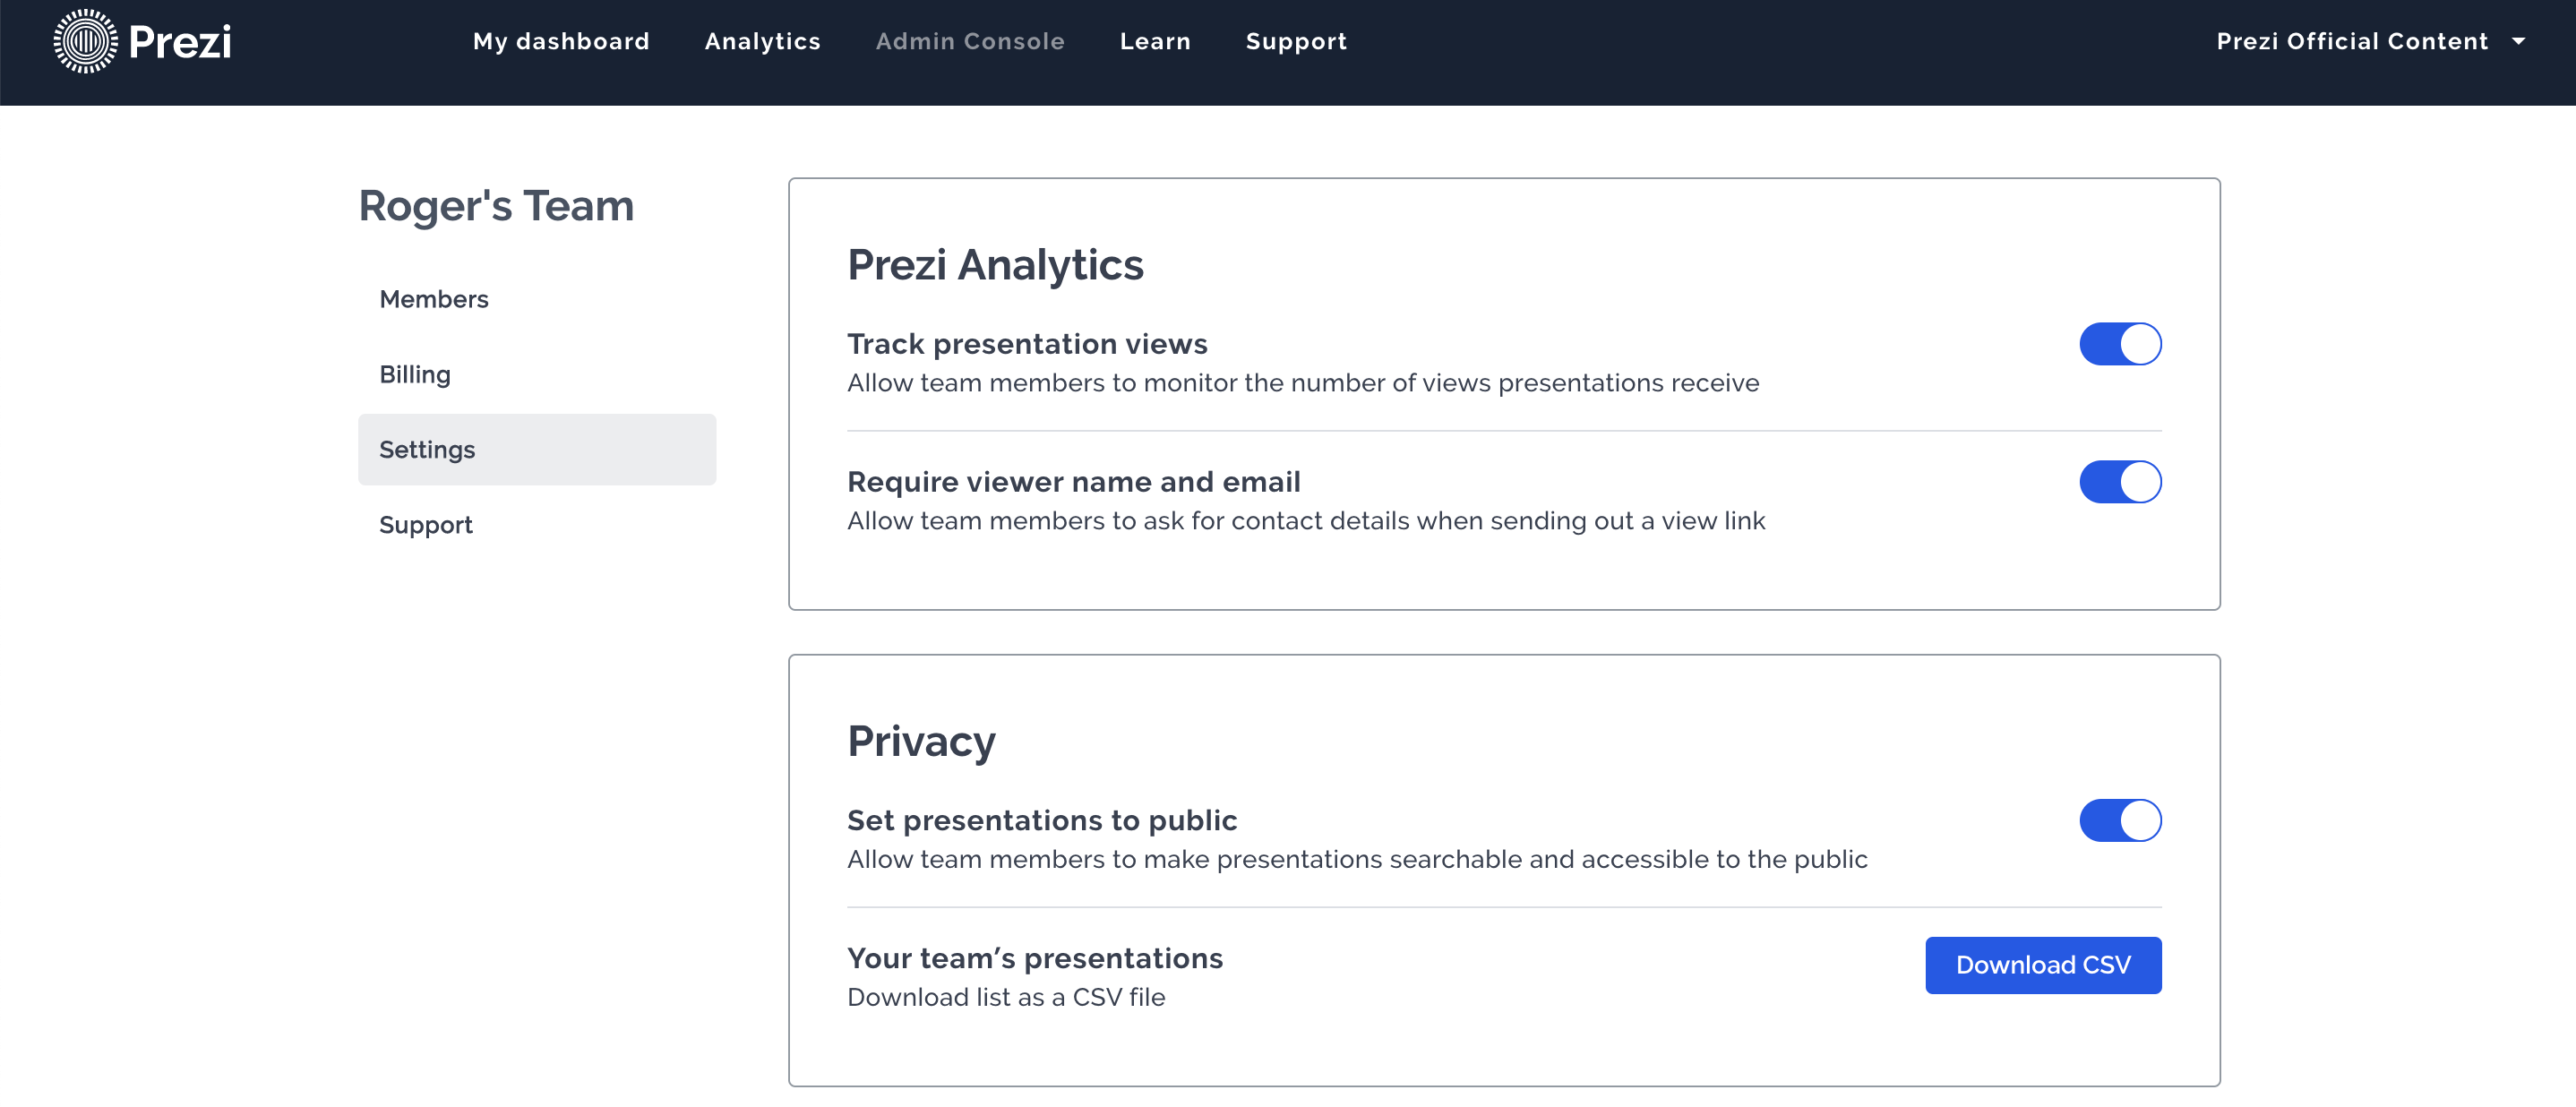Open Support from the top navigation

(1296, 42)
